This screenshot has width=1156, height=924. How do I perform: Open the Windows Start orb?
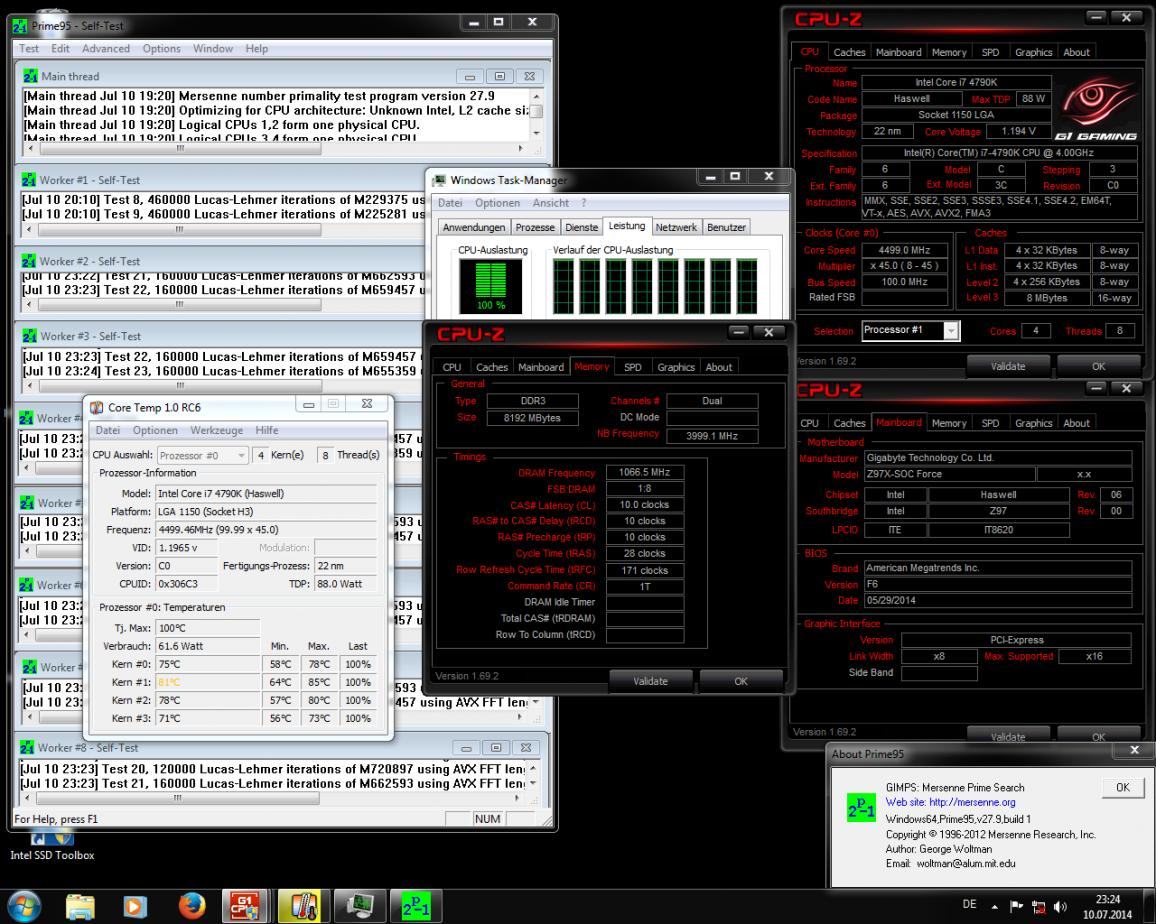pyautogui.click(x=24, y=906)
